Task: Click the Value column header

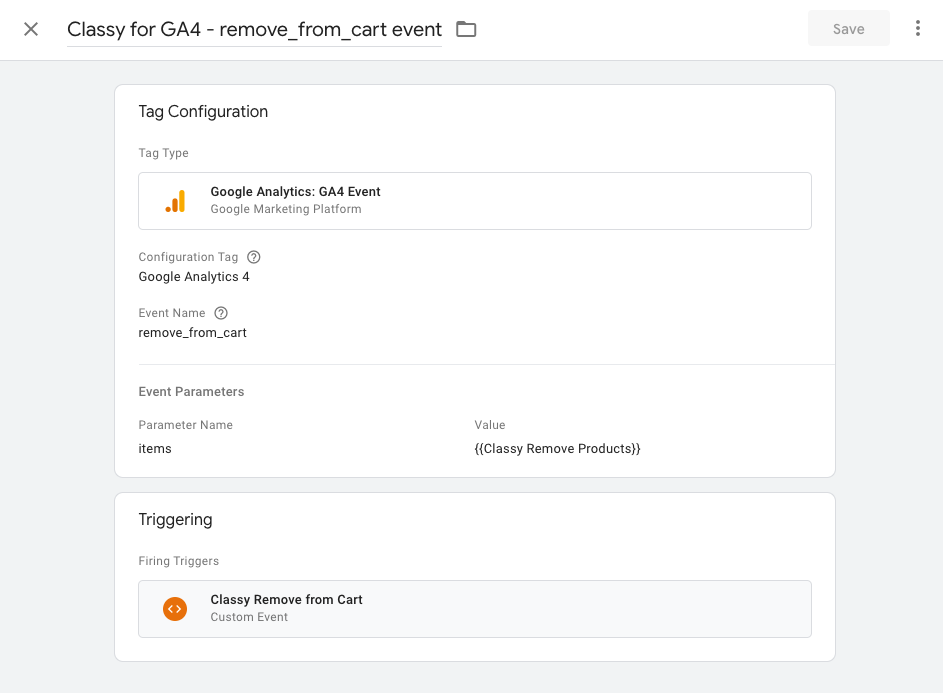Action: 490,425
